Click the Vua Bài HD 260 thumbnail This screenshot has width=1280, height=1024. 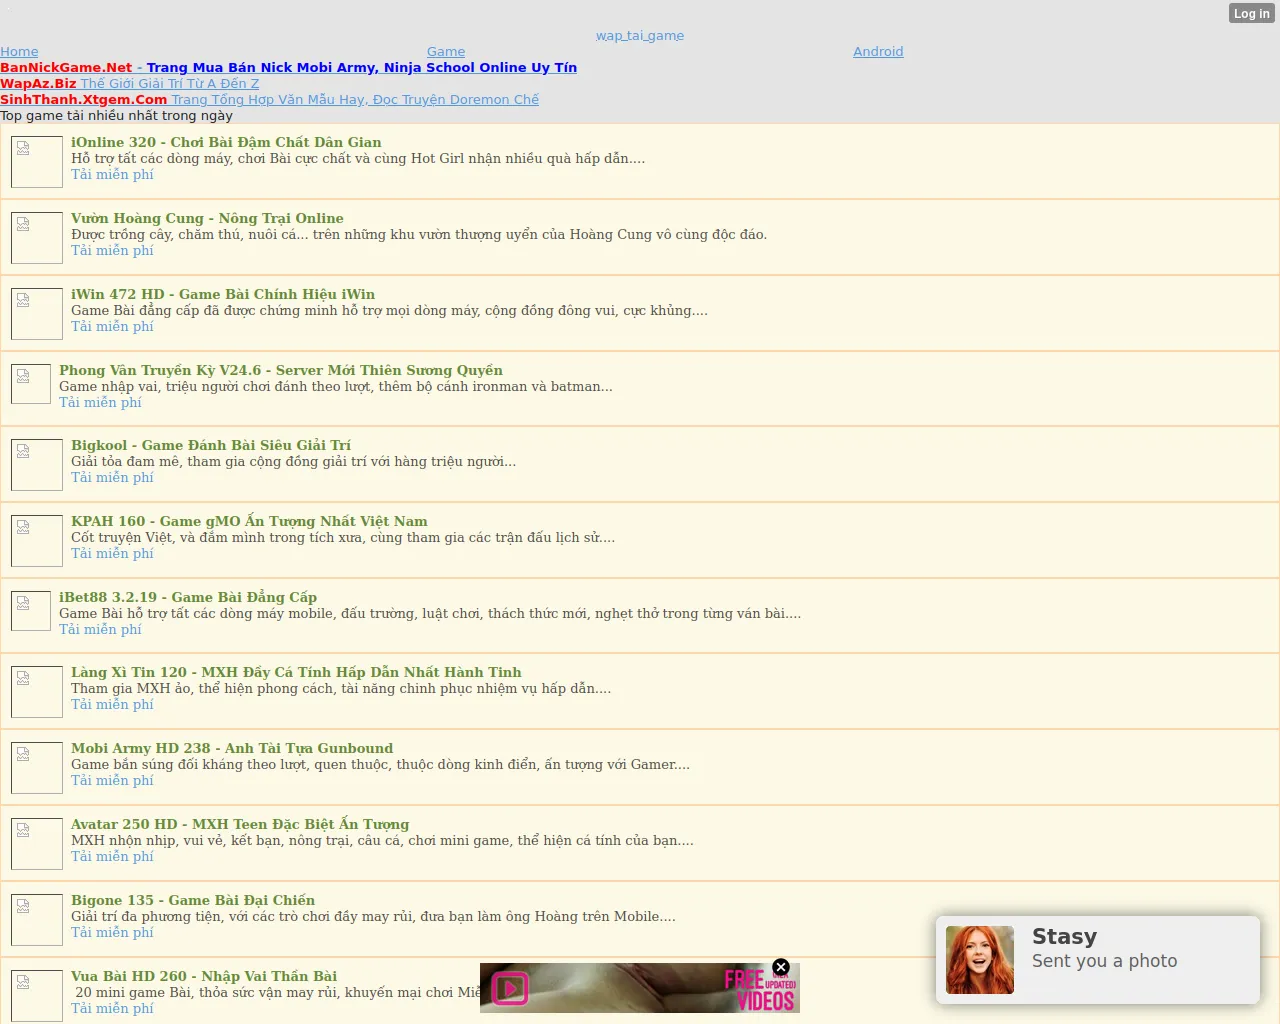point(37,996)
